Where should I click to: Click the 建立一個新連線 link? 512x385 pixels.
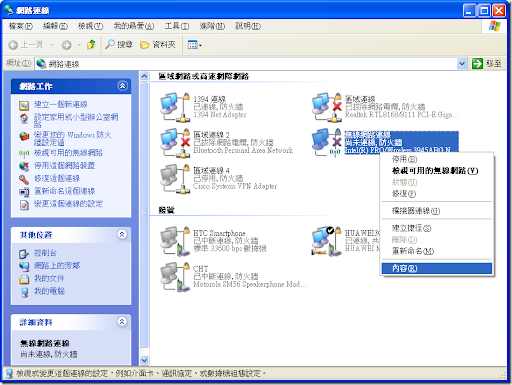(60, 105)
